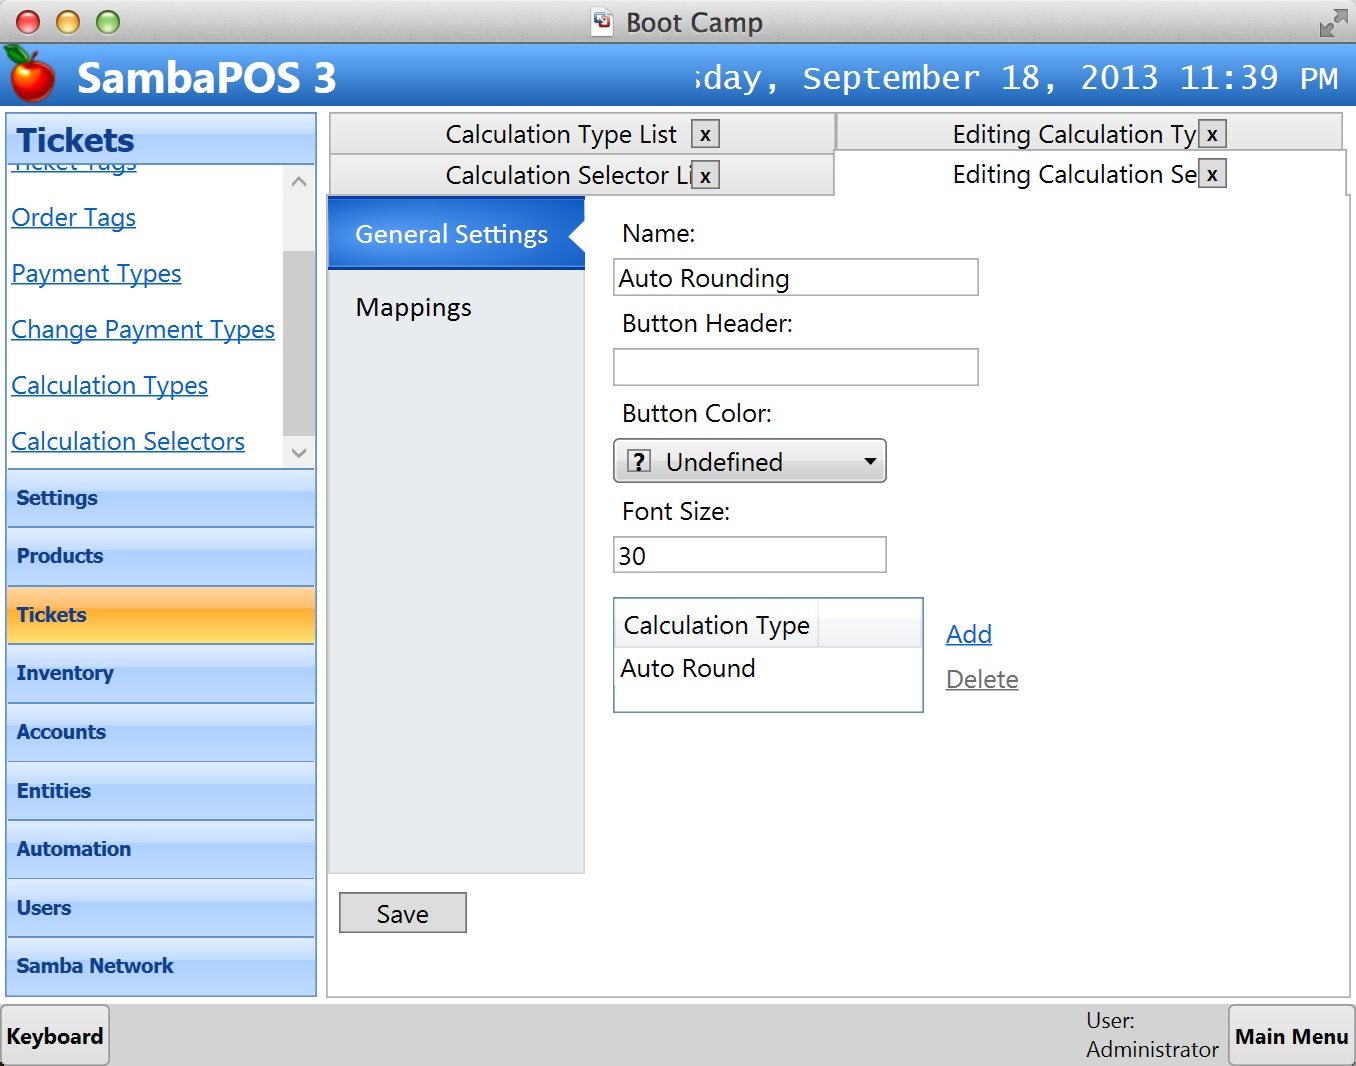The width and height of the screenshot is (1356, 1066).
Task: Open the Mappings section
Action: click(413, 308)
